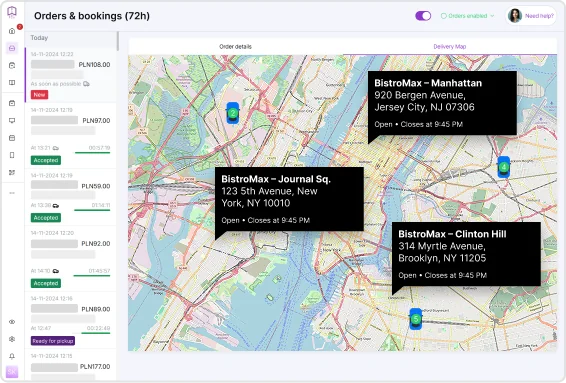Image resolution: width=566 pixels, height=383 pixels.
Task: Open the calendar bookings icon in sidebar
Action: pos(12,103)
